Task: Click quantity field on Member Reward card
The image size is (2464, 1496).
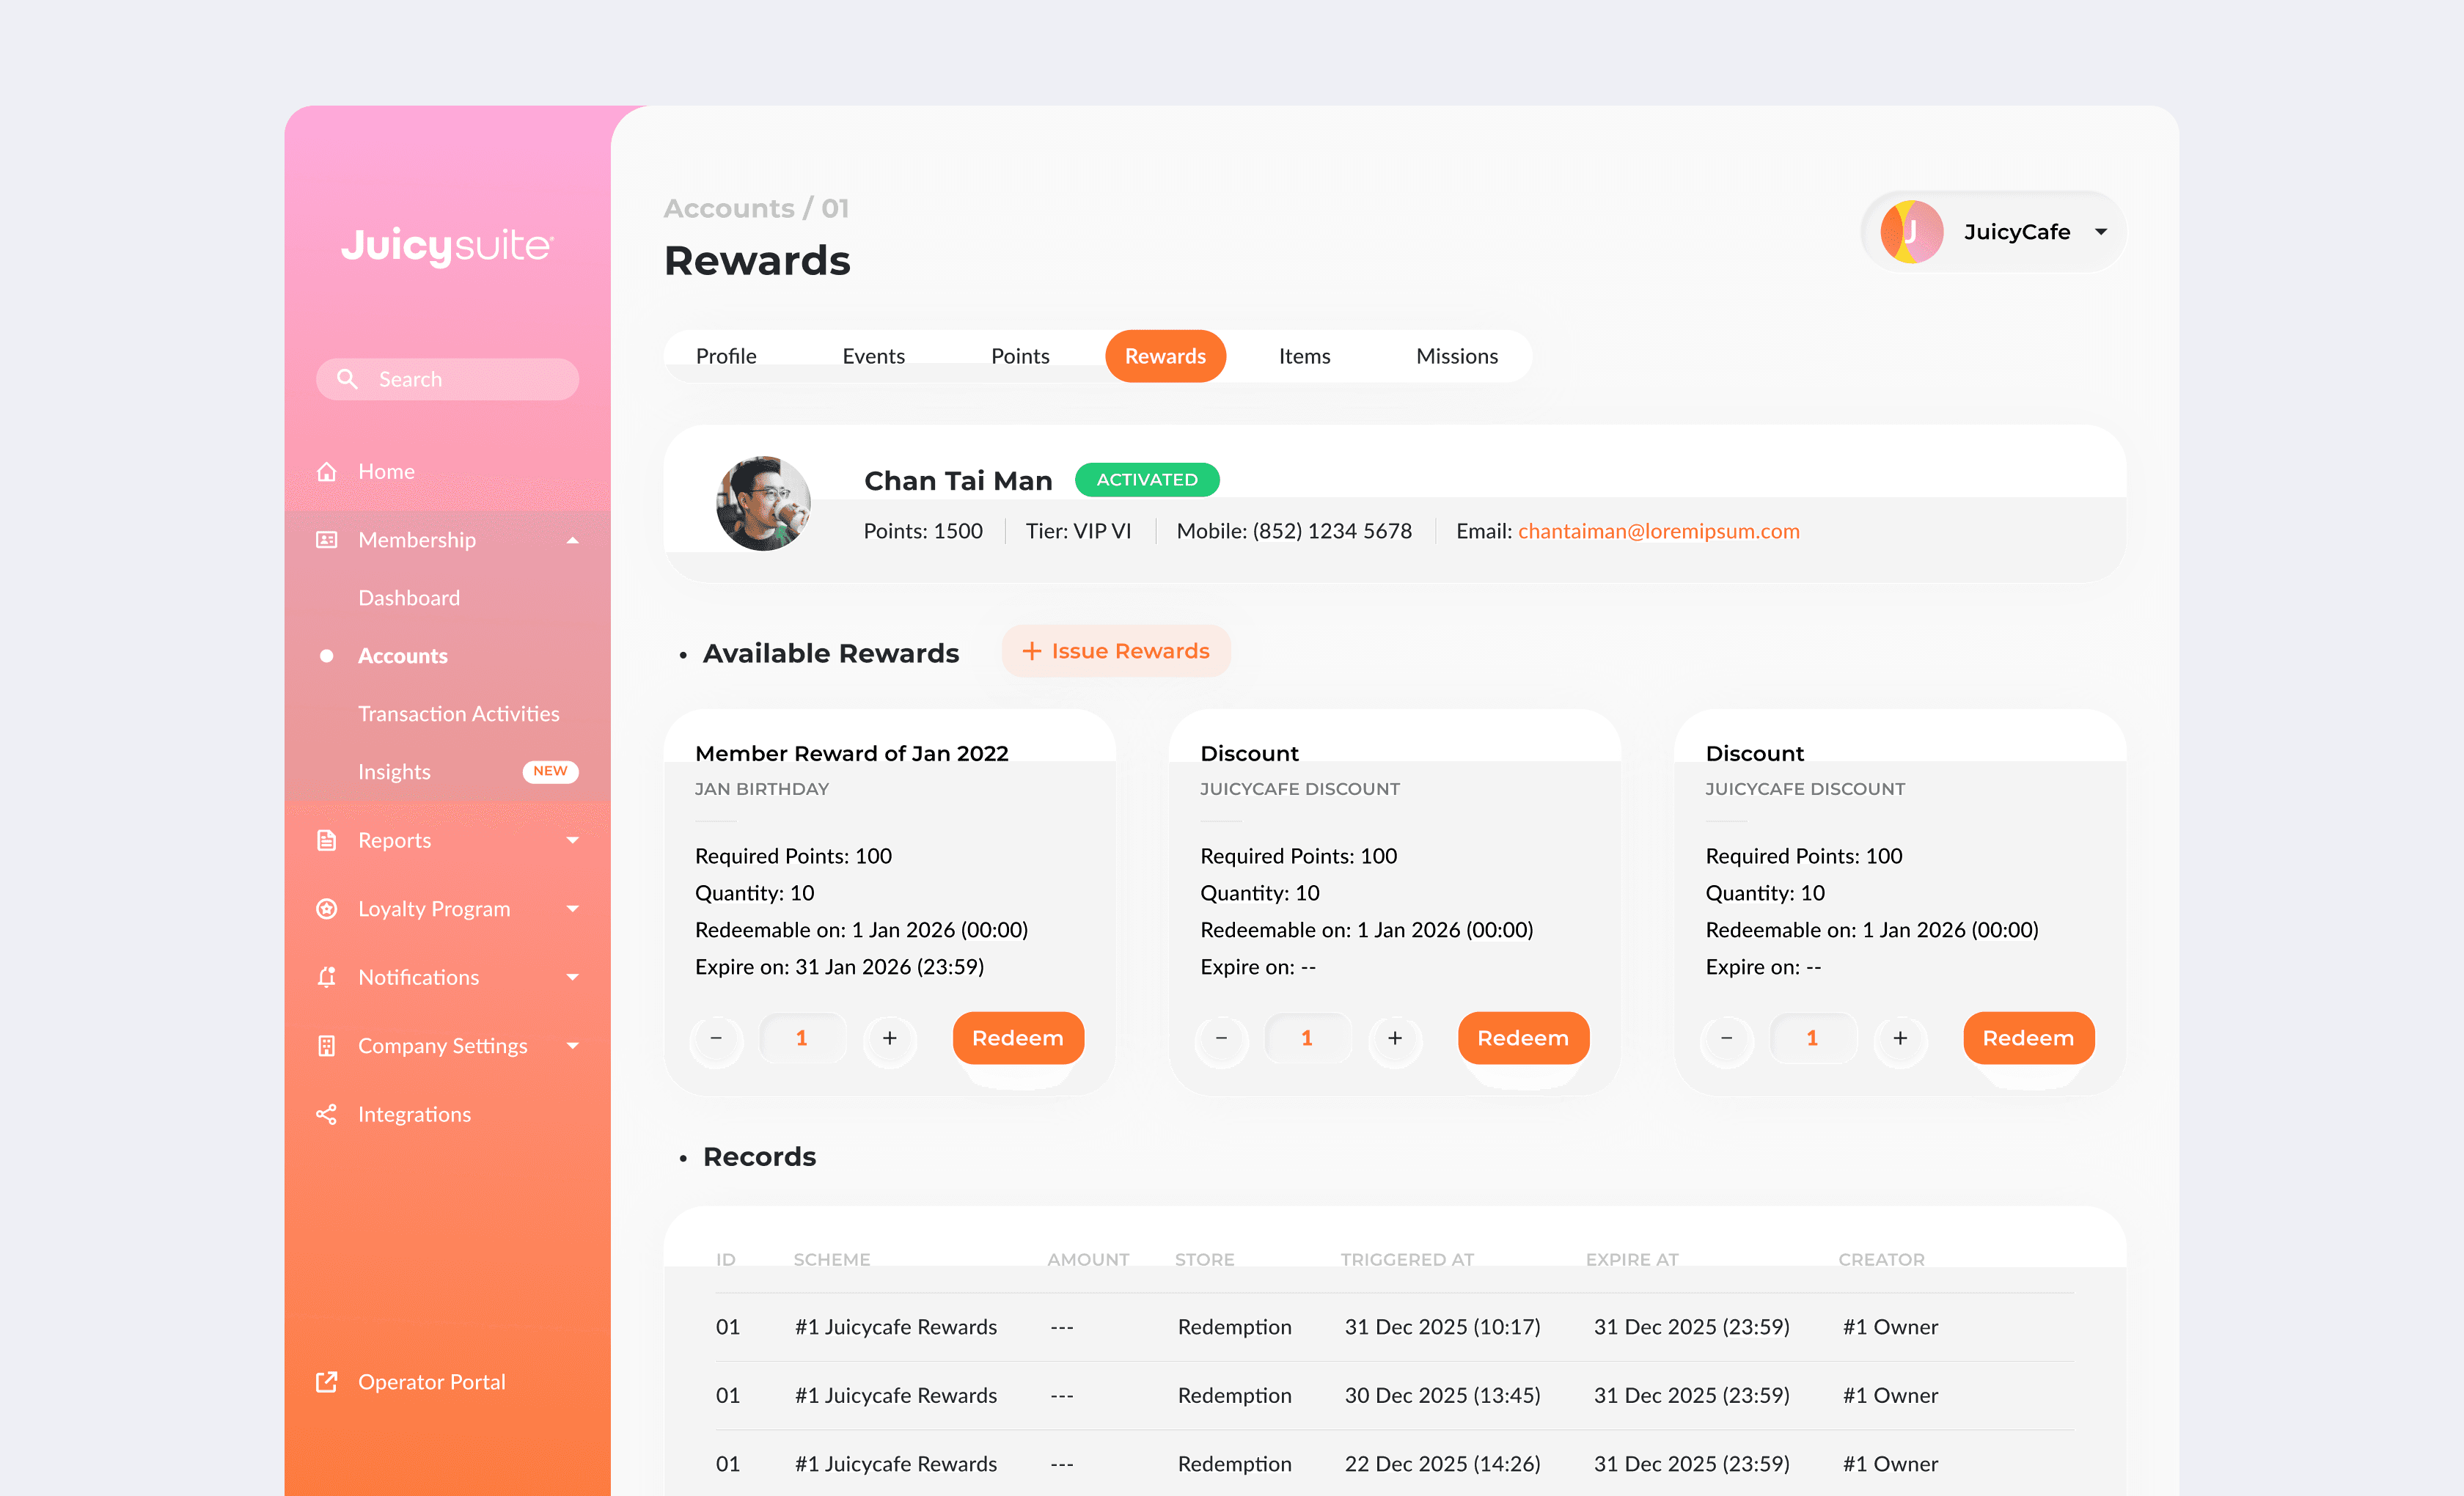Action: coord(802,1038)
